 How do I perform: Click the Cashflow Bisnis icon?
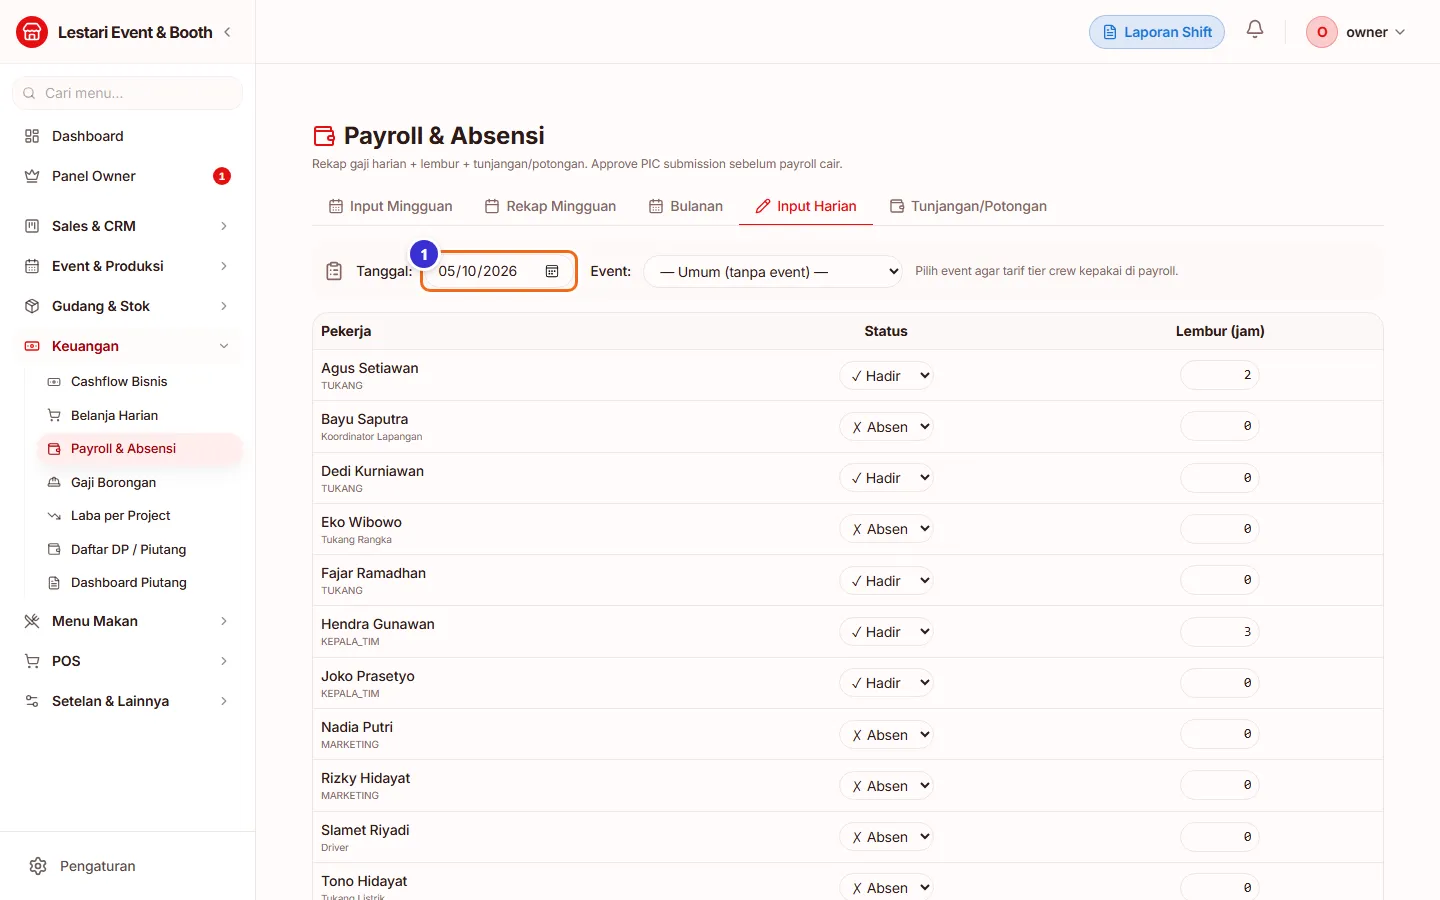point(54,382)
